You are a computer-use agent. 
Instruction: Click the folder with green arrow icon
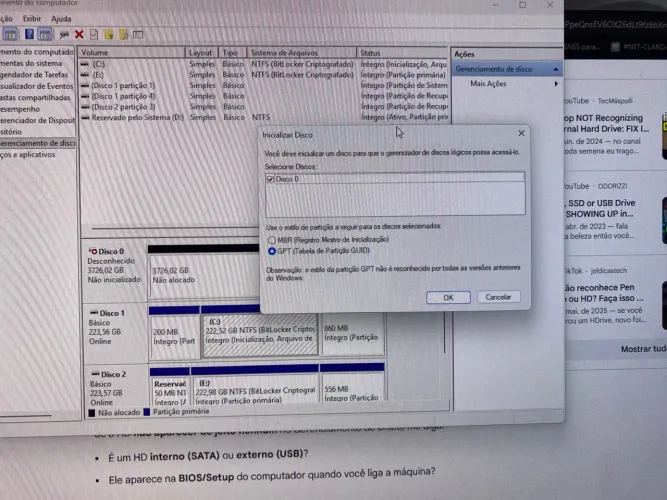pos(109,34)
